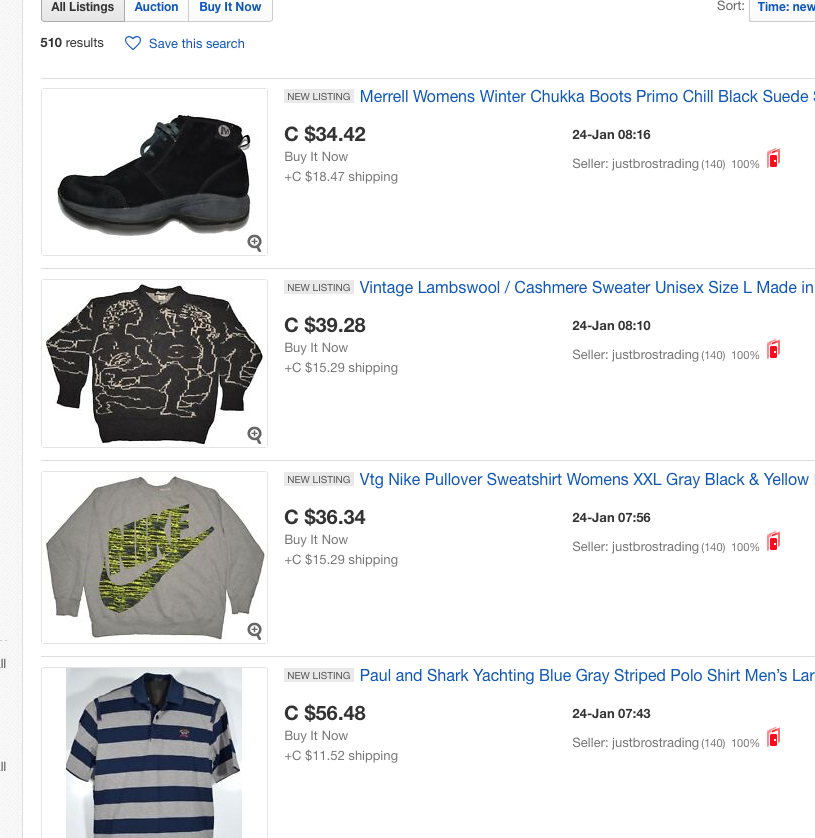Open Paul and Shark Yachting Polo listing title
The width and height of the screenshot is (815, 838).
585,676
